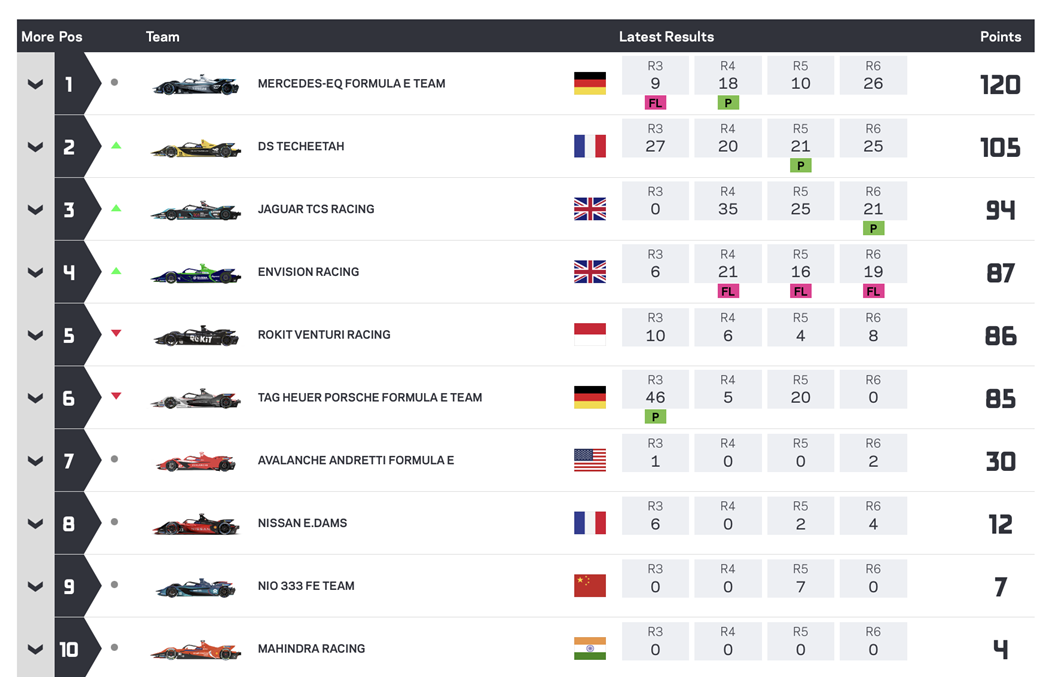Image resolution: width=1050 pixels, height=677 pixels.
Task: Open the NIO 333 FE Team name link
Action: (306, 586)
